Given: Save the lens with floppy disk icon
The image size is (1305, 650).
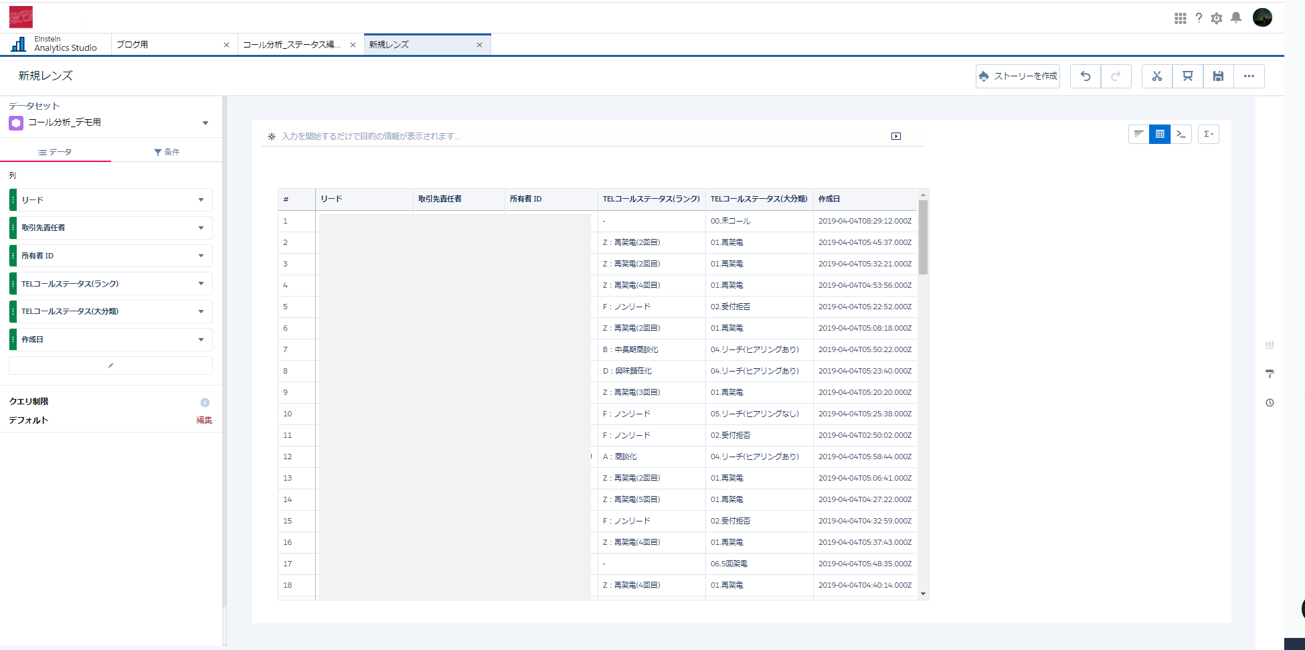Looking at the screenshot, I should (x=1218, y=76).
